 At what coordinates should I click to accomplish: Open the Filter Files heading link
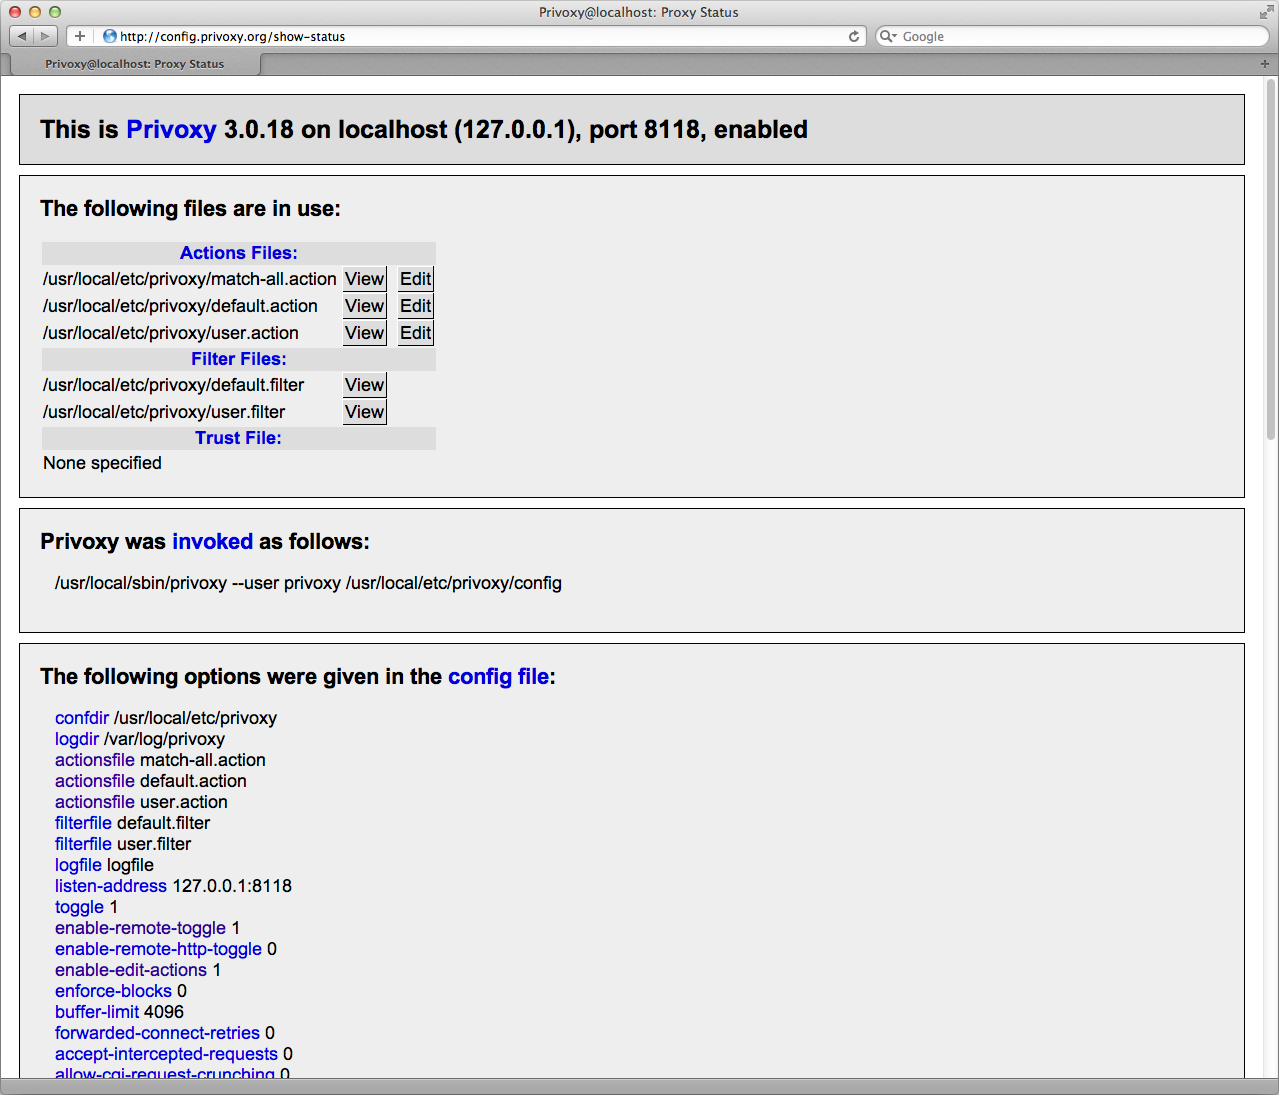coord(239,359)
